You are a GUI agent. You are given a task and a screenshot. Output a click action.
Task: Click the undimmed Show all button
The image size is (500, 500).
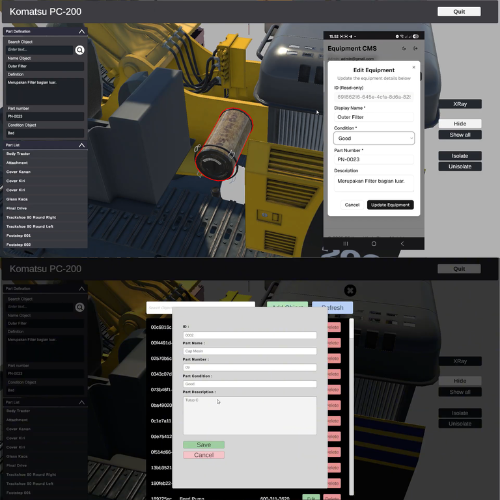point(460,135)
